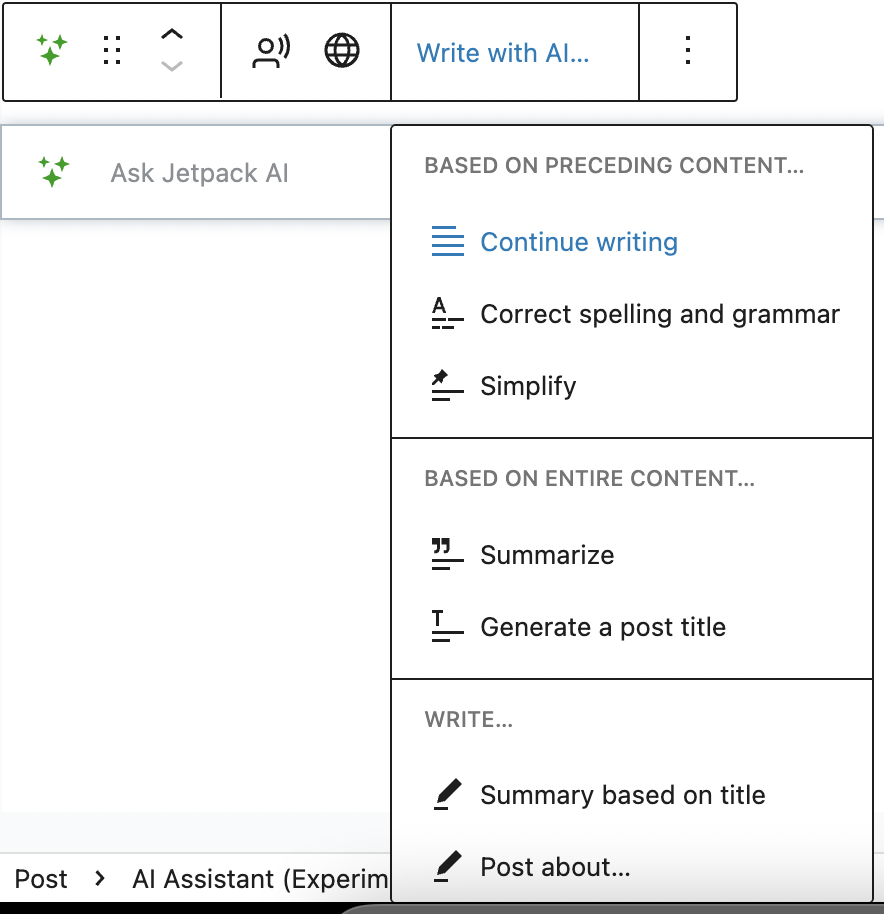Open the change tone speaker icon
Screen dimensions: 884x914
[x=271, y=51]
